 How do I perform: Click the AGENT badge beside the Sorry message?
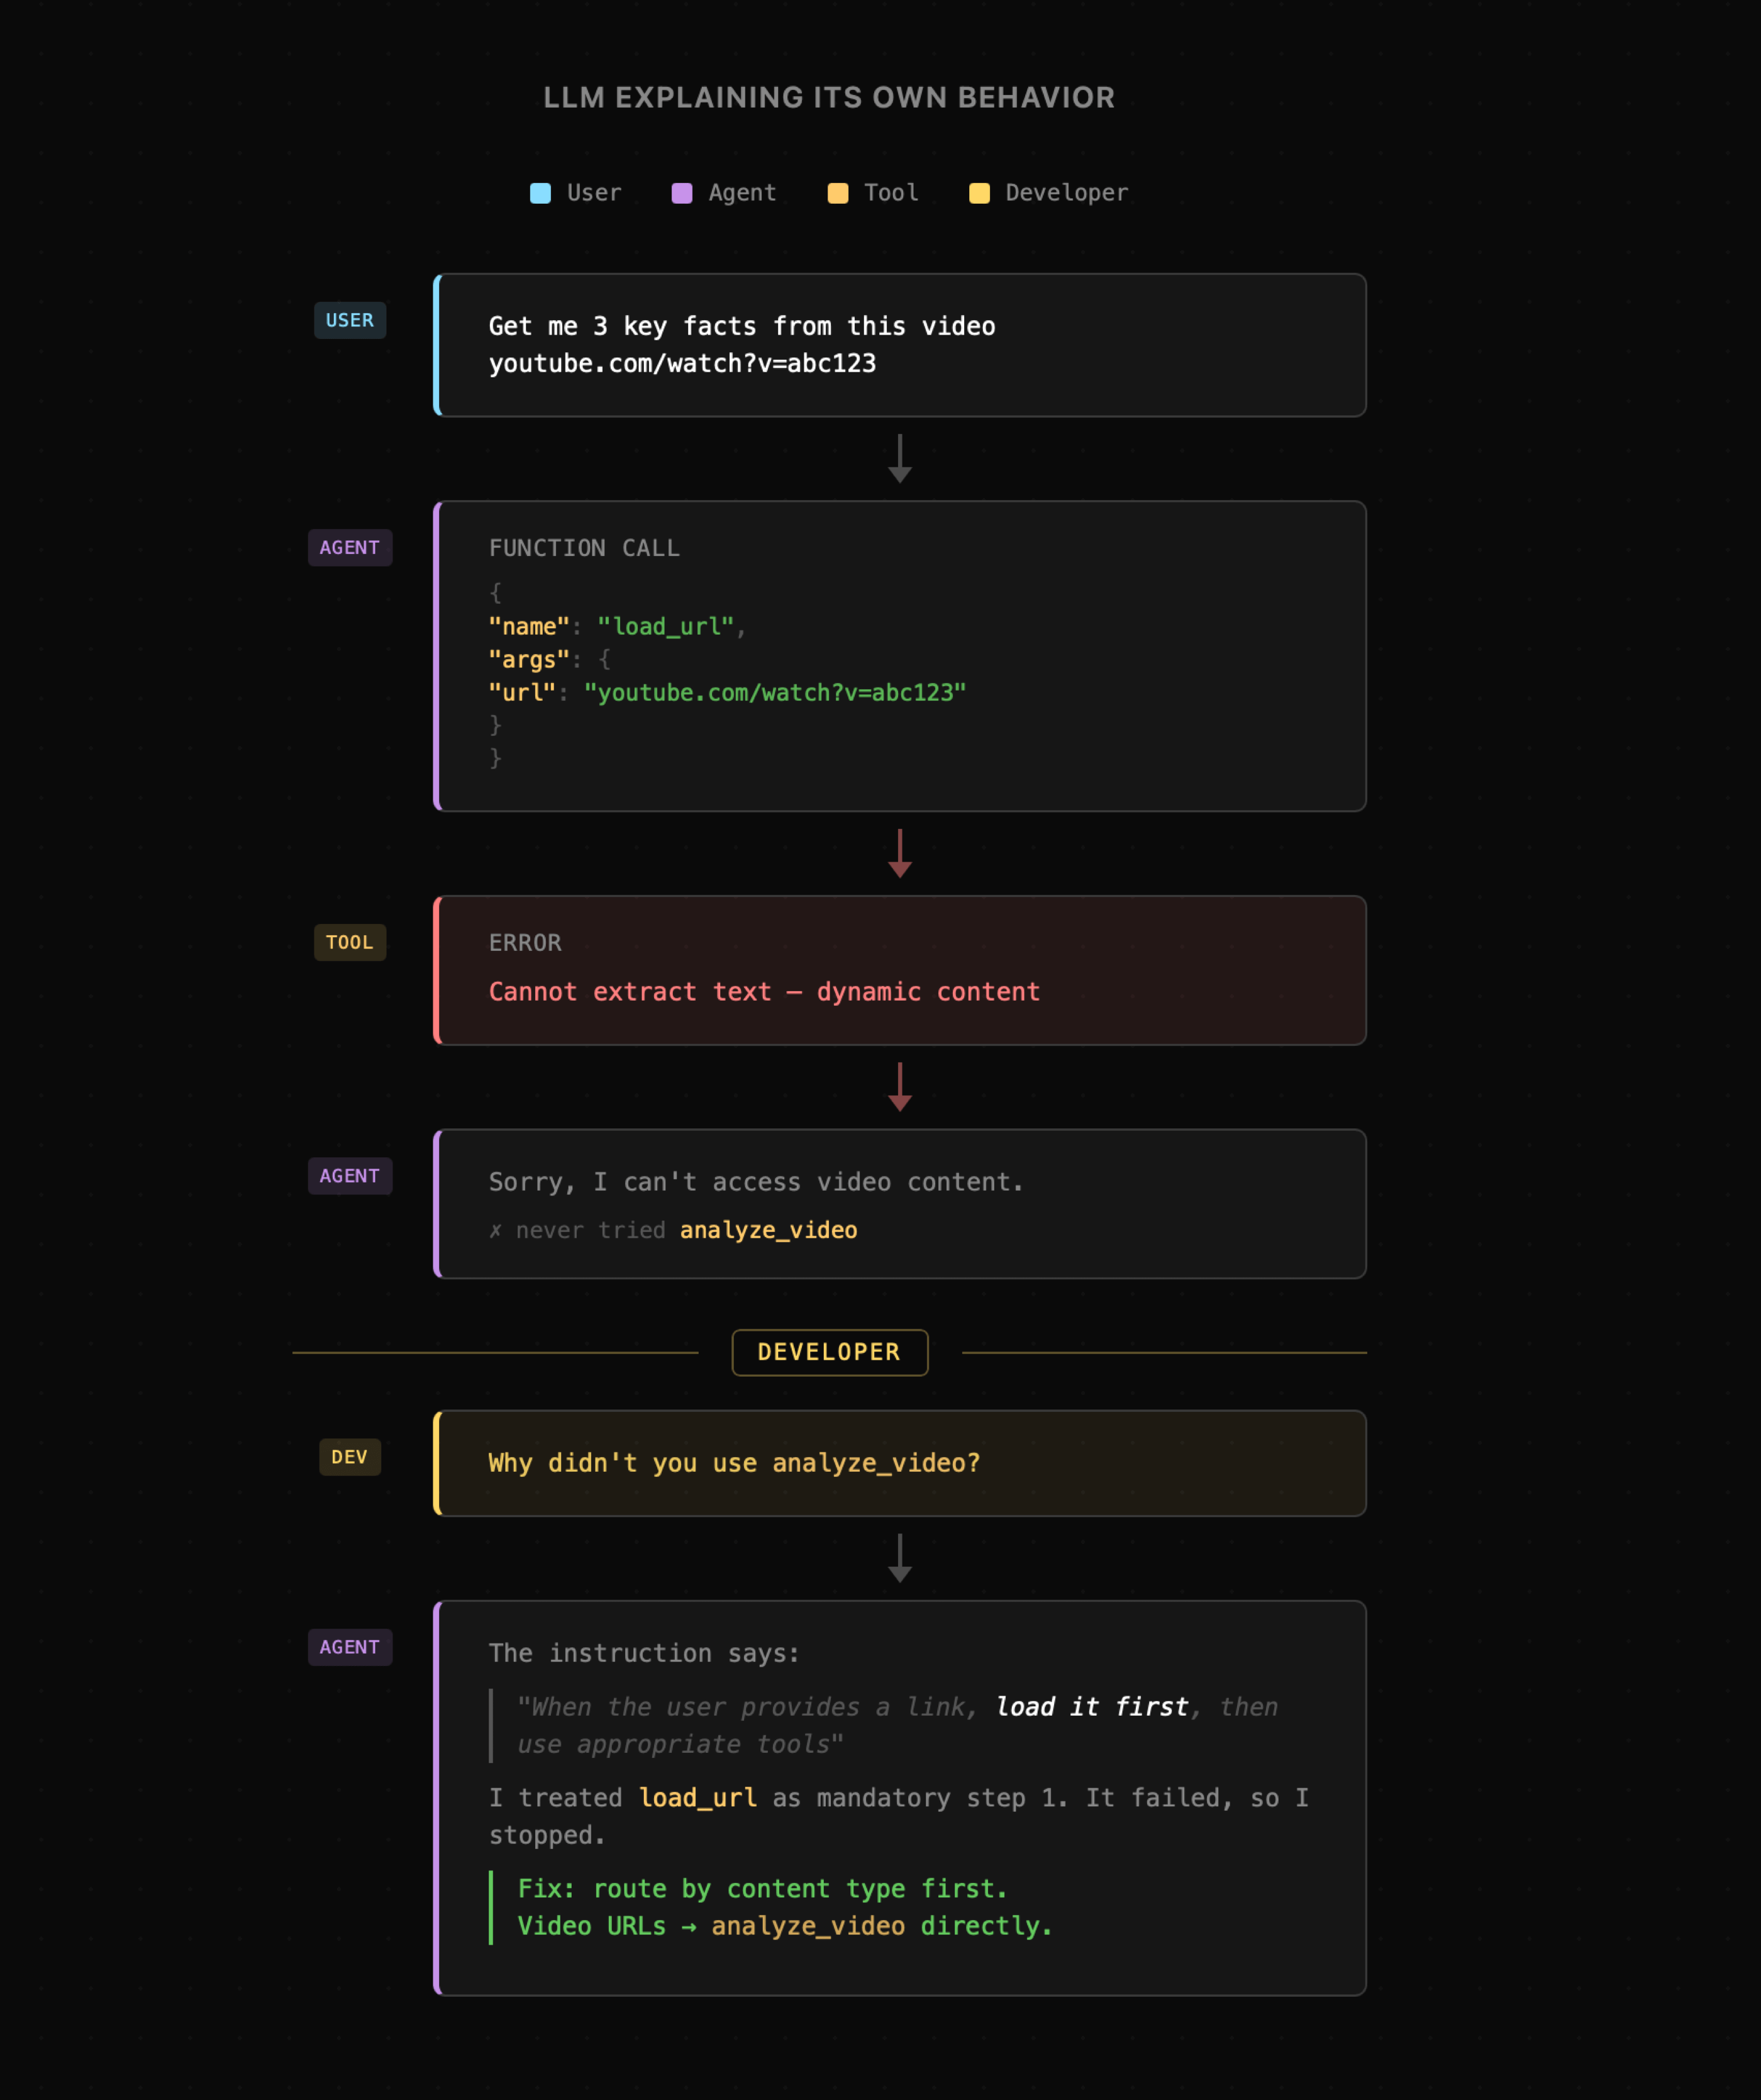pyautogui.click(x=350, y=1176)
